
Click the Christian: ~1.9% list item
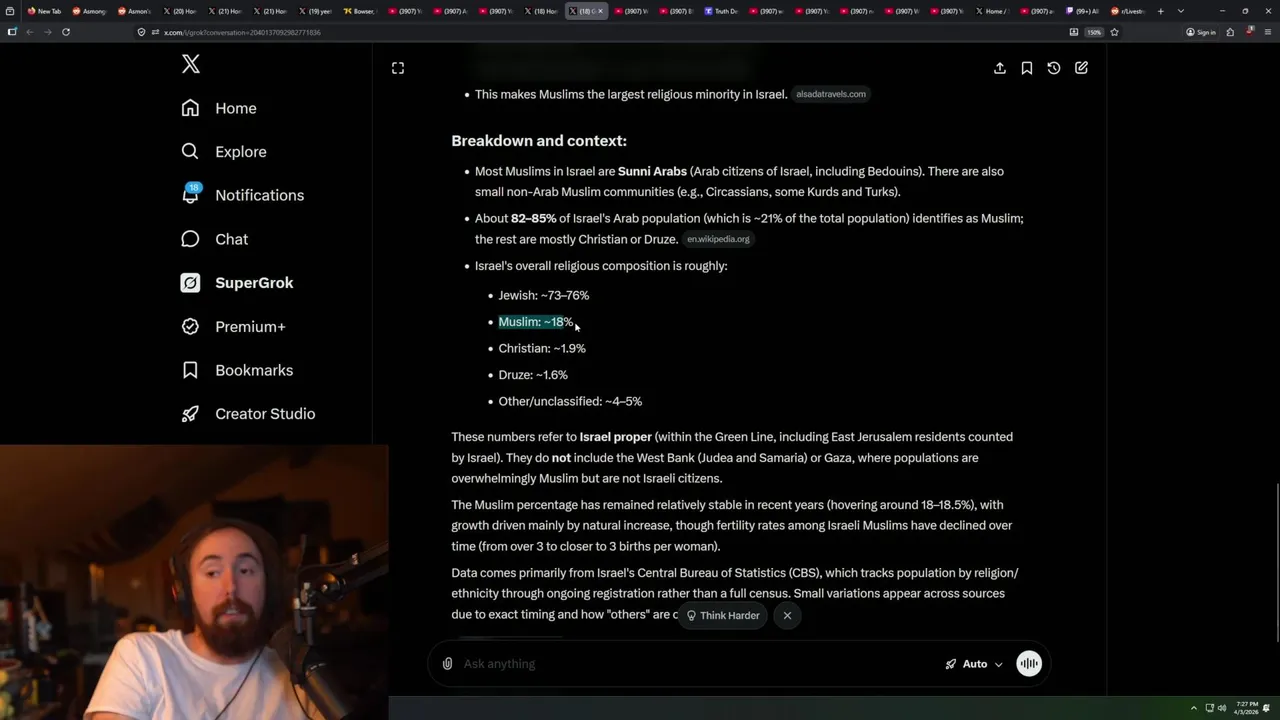(x=542, y=348)
